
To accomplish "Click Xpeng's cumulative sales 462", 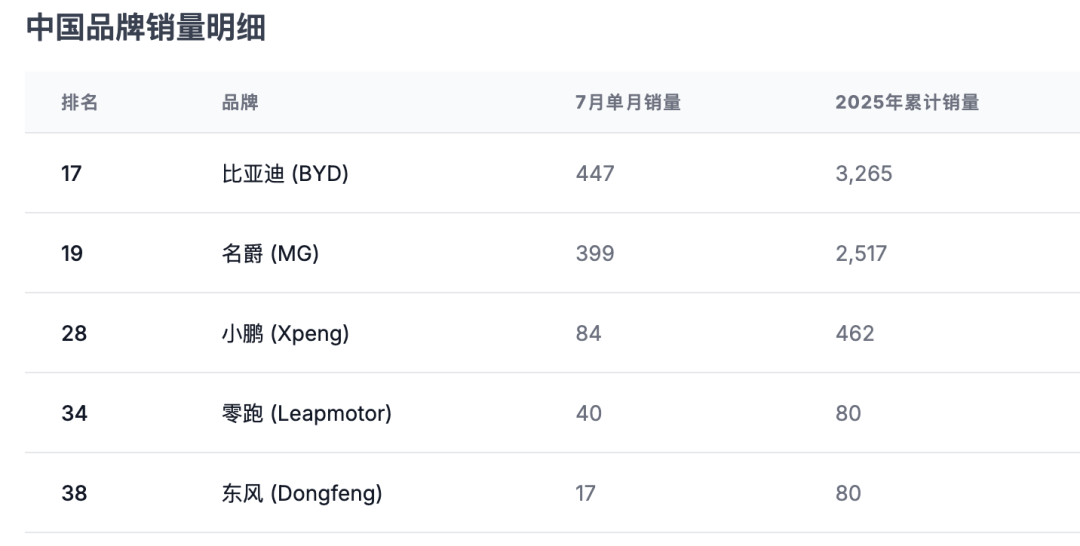I will click(855, 334).
